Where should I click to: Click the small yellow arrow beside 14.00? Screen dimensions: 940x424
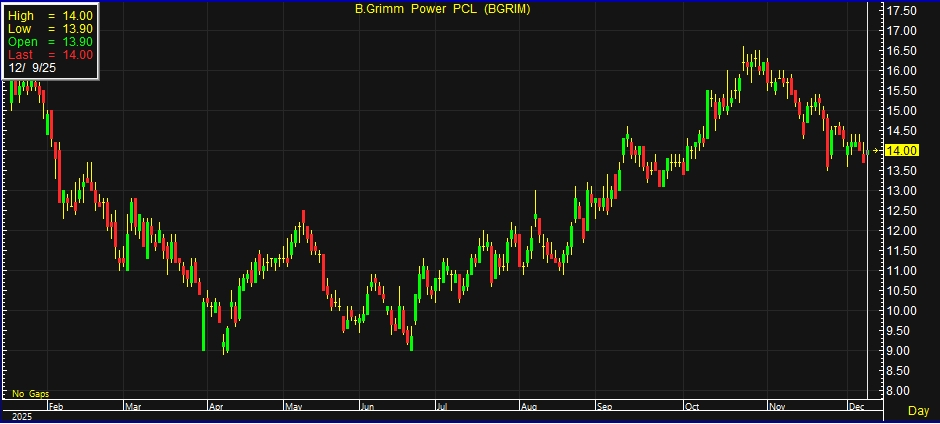[x=876, y=150]
